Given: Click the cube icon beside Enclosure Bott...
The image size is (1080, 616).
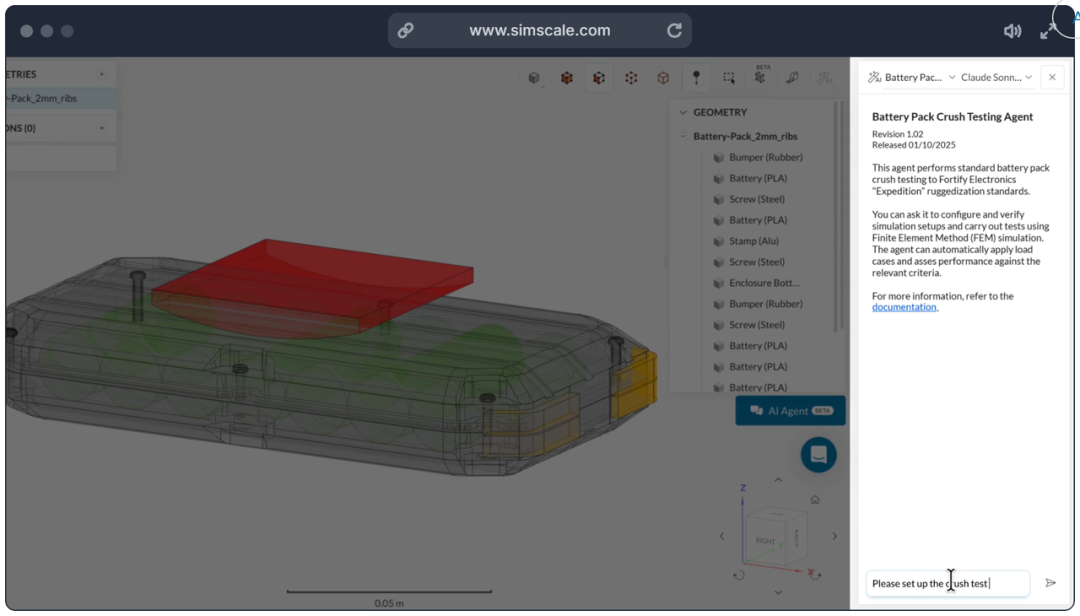Looking at the screenshot, I should pos(718,283).
